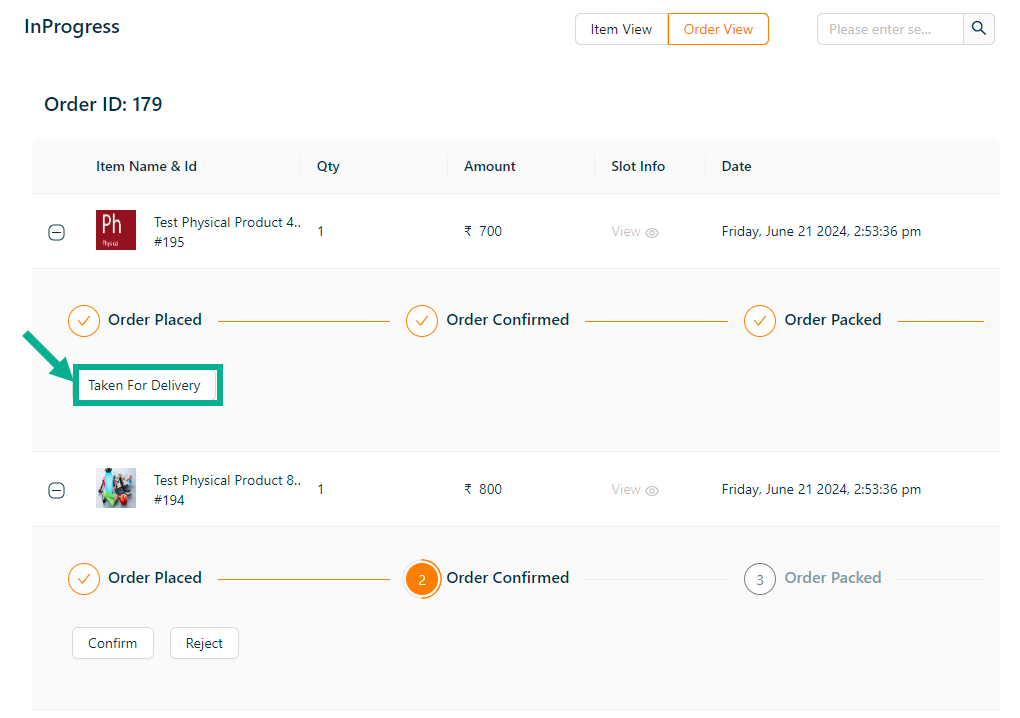1020x718 pixels.
Task: Confirm the order for product #194
Action: pyautogui.click(x=113, y=643)
